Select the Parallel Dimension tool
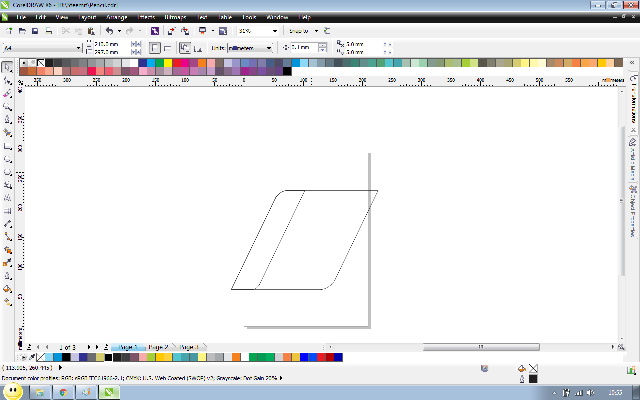640x400 pixels. [7, 224]
